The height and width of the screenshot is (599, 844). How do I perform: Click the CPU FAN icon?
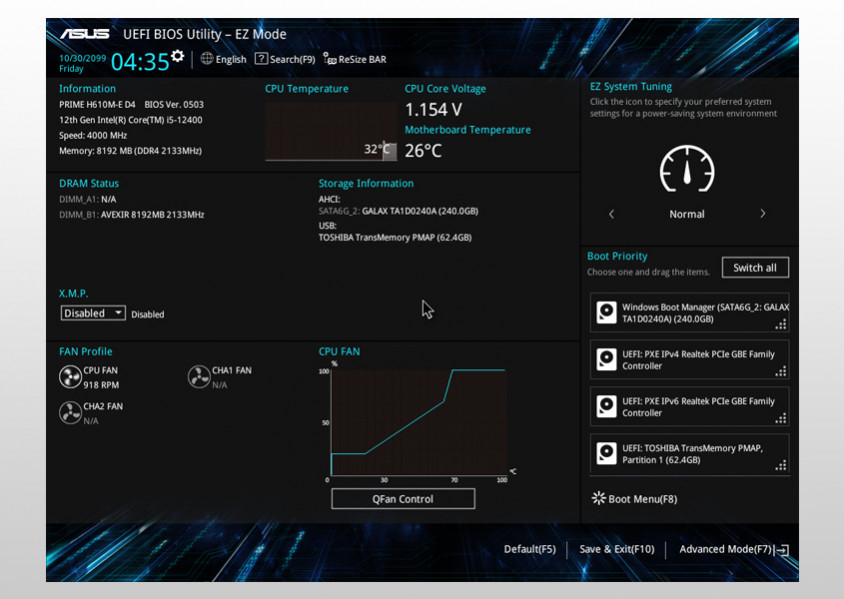tap(70, 377)
